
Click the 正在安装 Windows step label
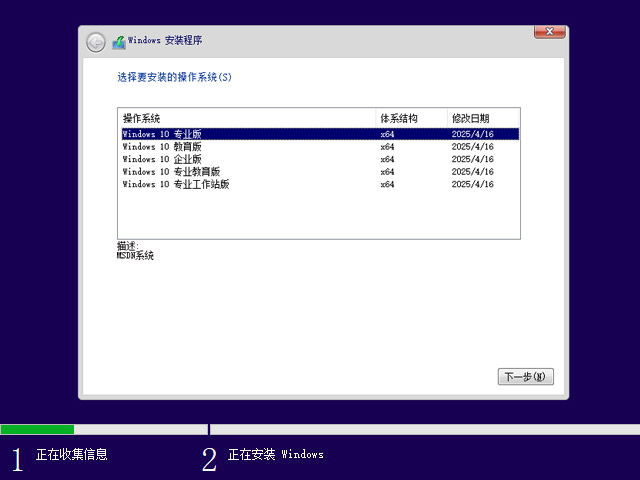[276, 454]
